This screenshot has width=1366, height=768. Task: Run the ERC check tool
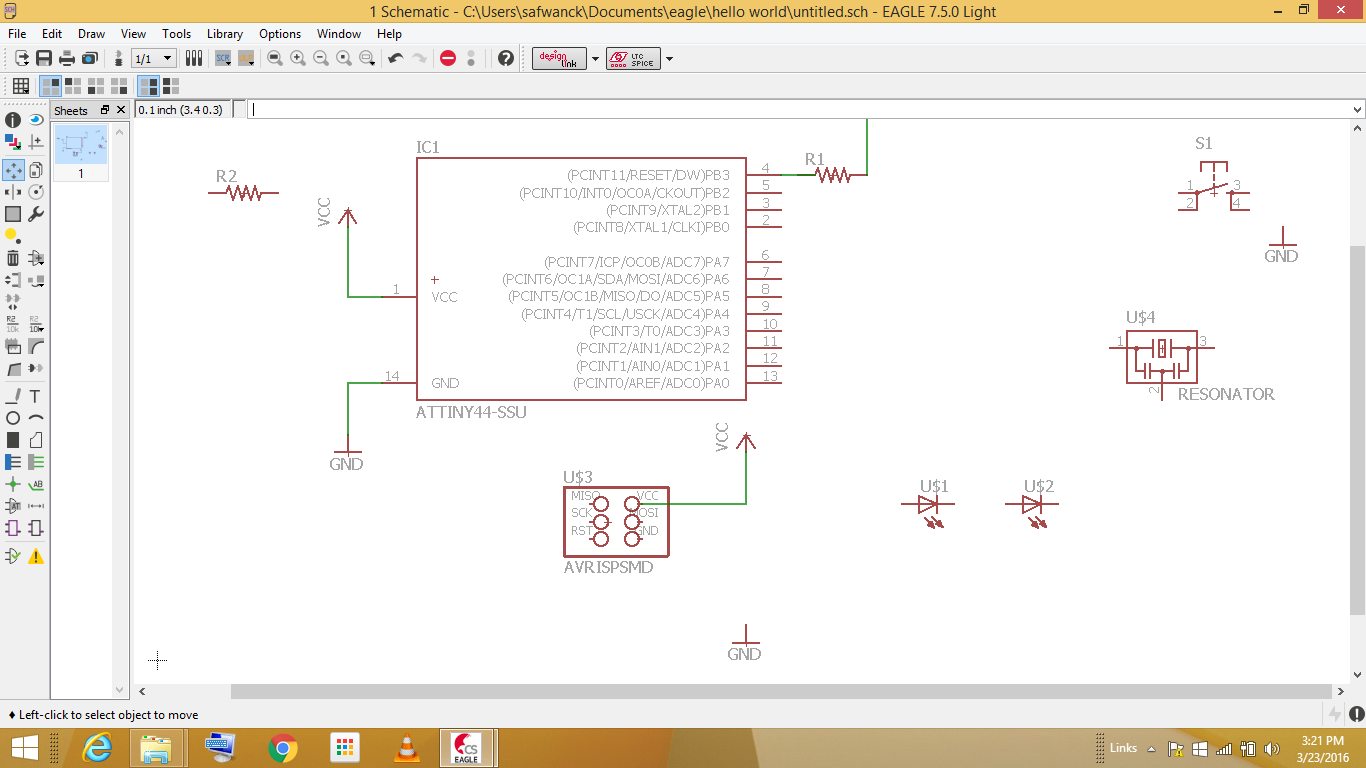pos(13,556)
